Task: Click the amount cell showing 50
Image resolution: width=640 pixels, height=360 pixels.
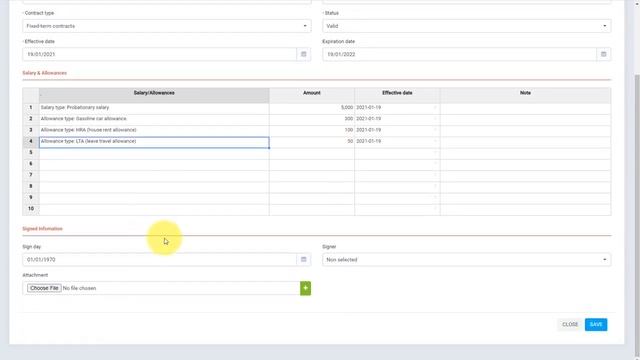Action: pos(312,142)
